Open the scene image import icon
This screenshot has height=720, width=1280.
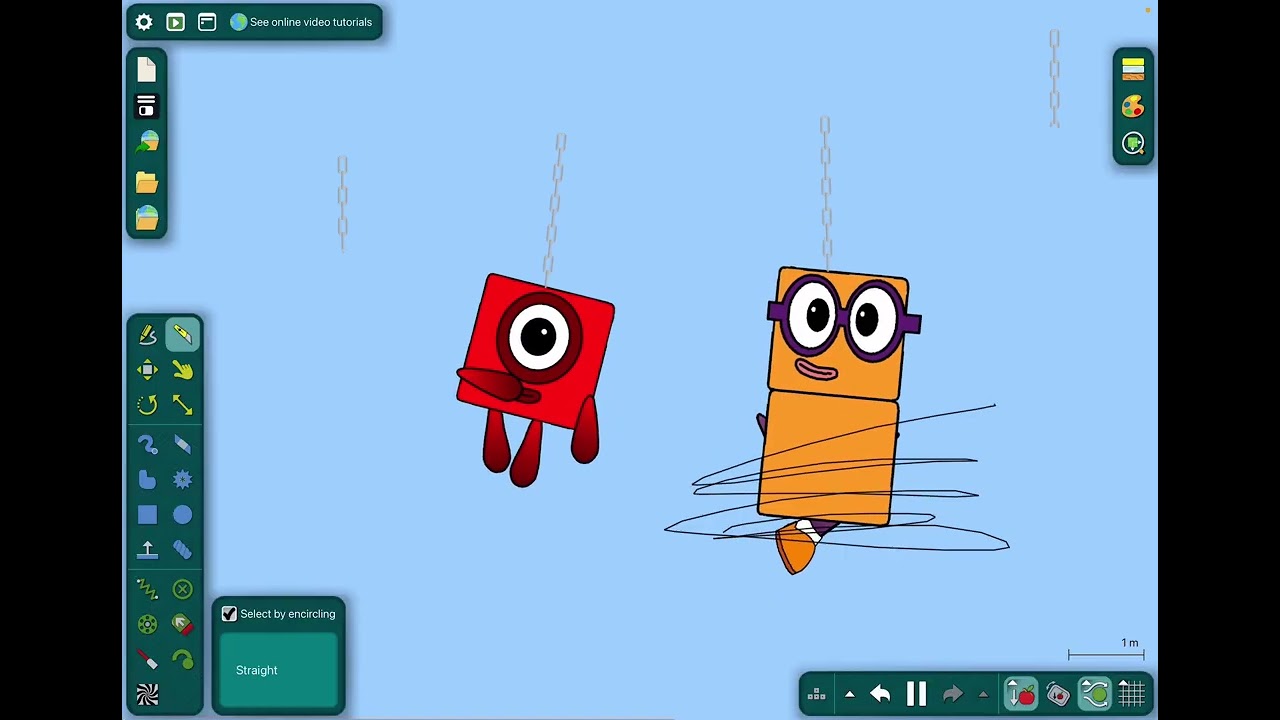point(147,142)
